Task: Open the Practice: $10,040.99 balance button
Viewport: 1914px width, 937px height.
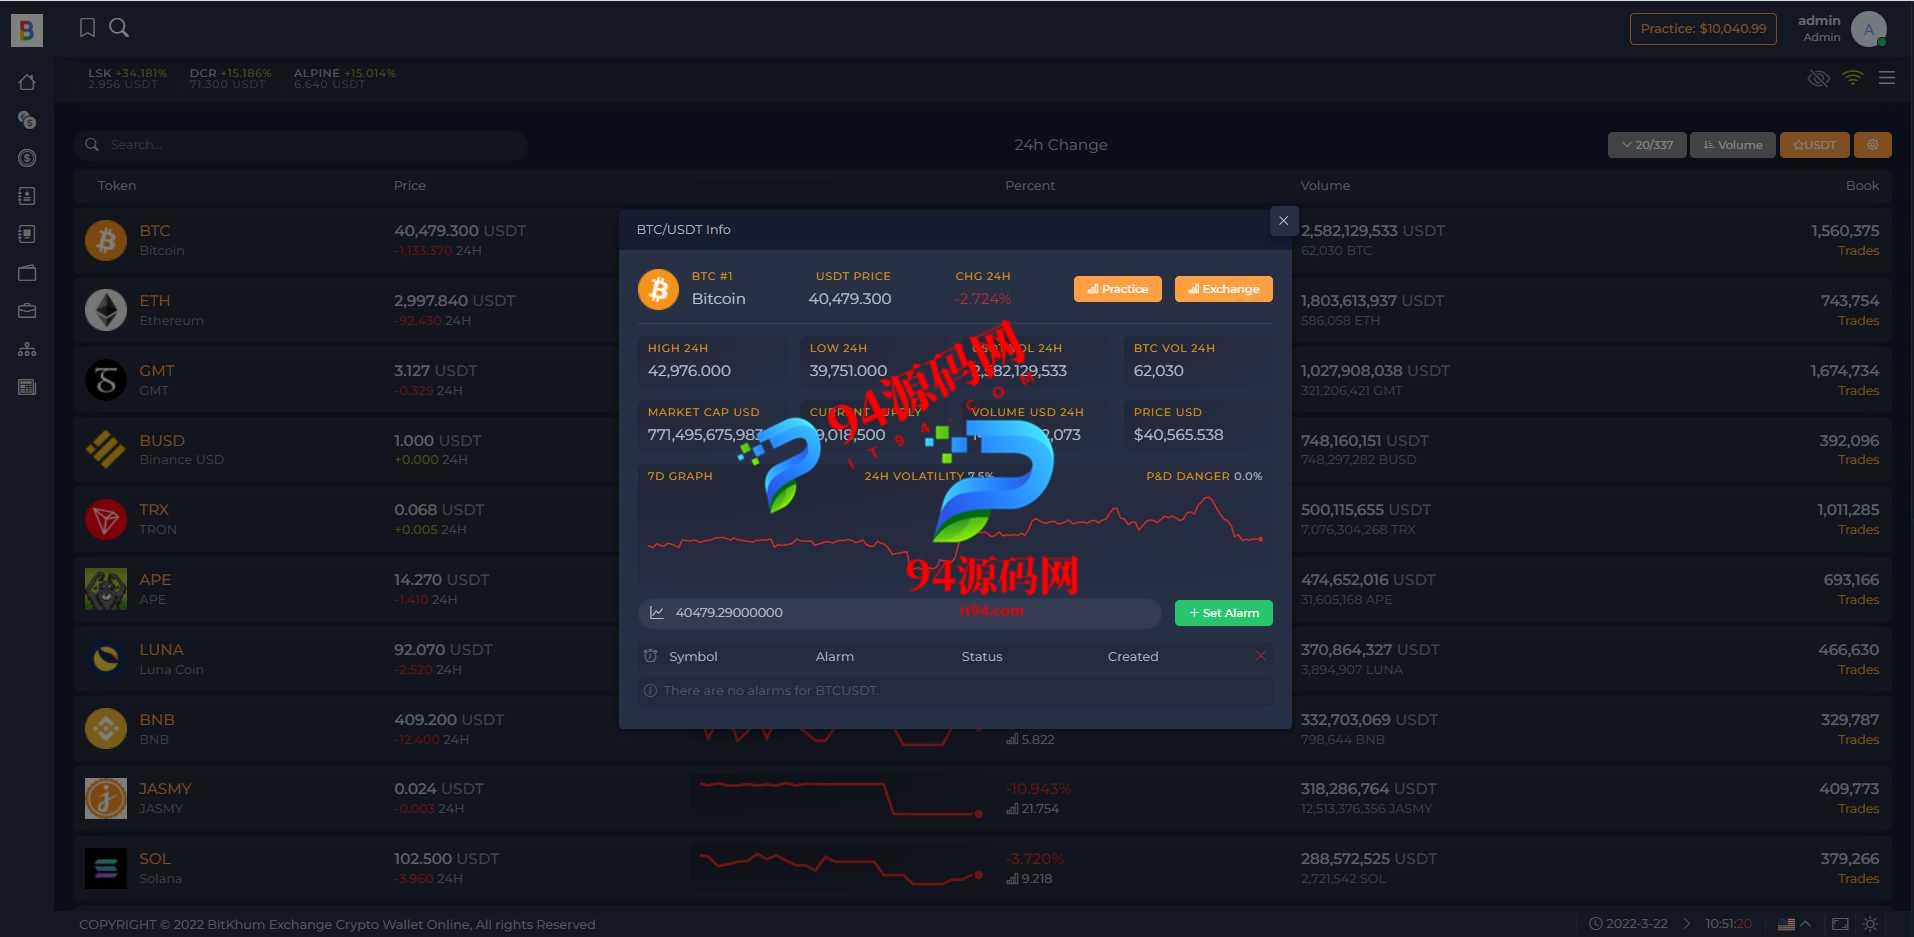Action: 1703,29
